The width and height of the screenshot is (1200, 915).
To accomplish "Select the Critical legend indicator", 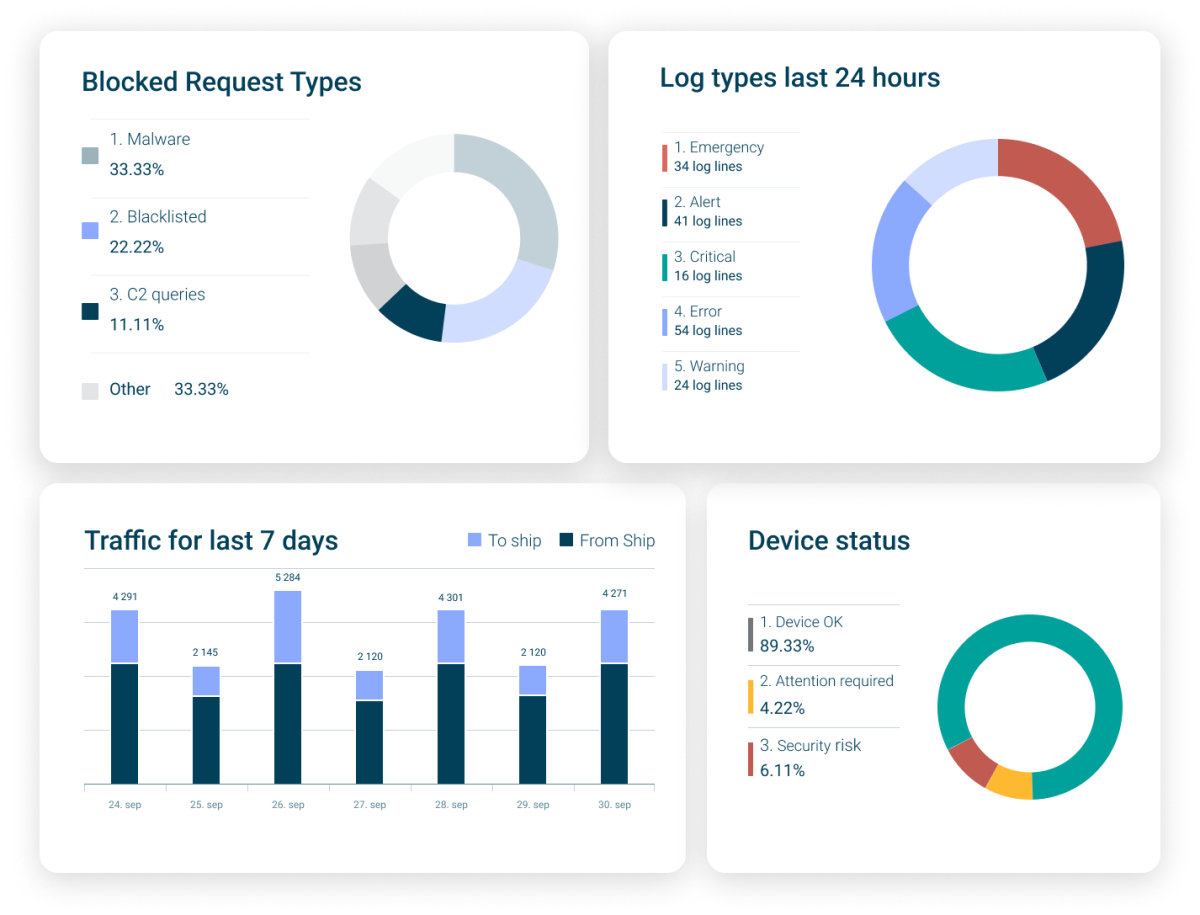I will click(662, 268).
